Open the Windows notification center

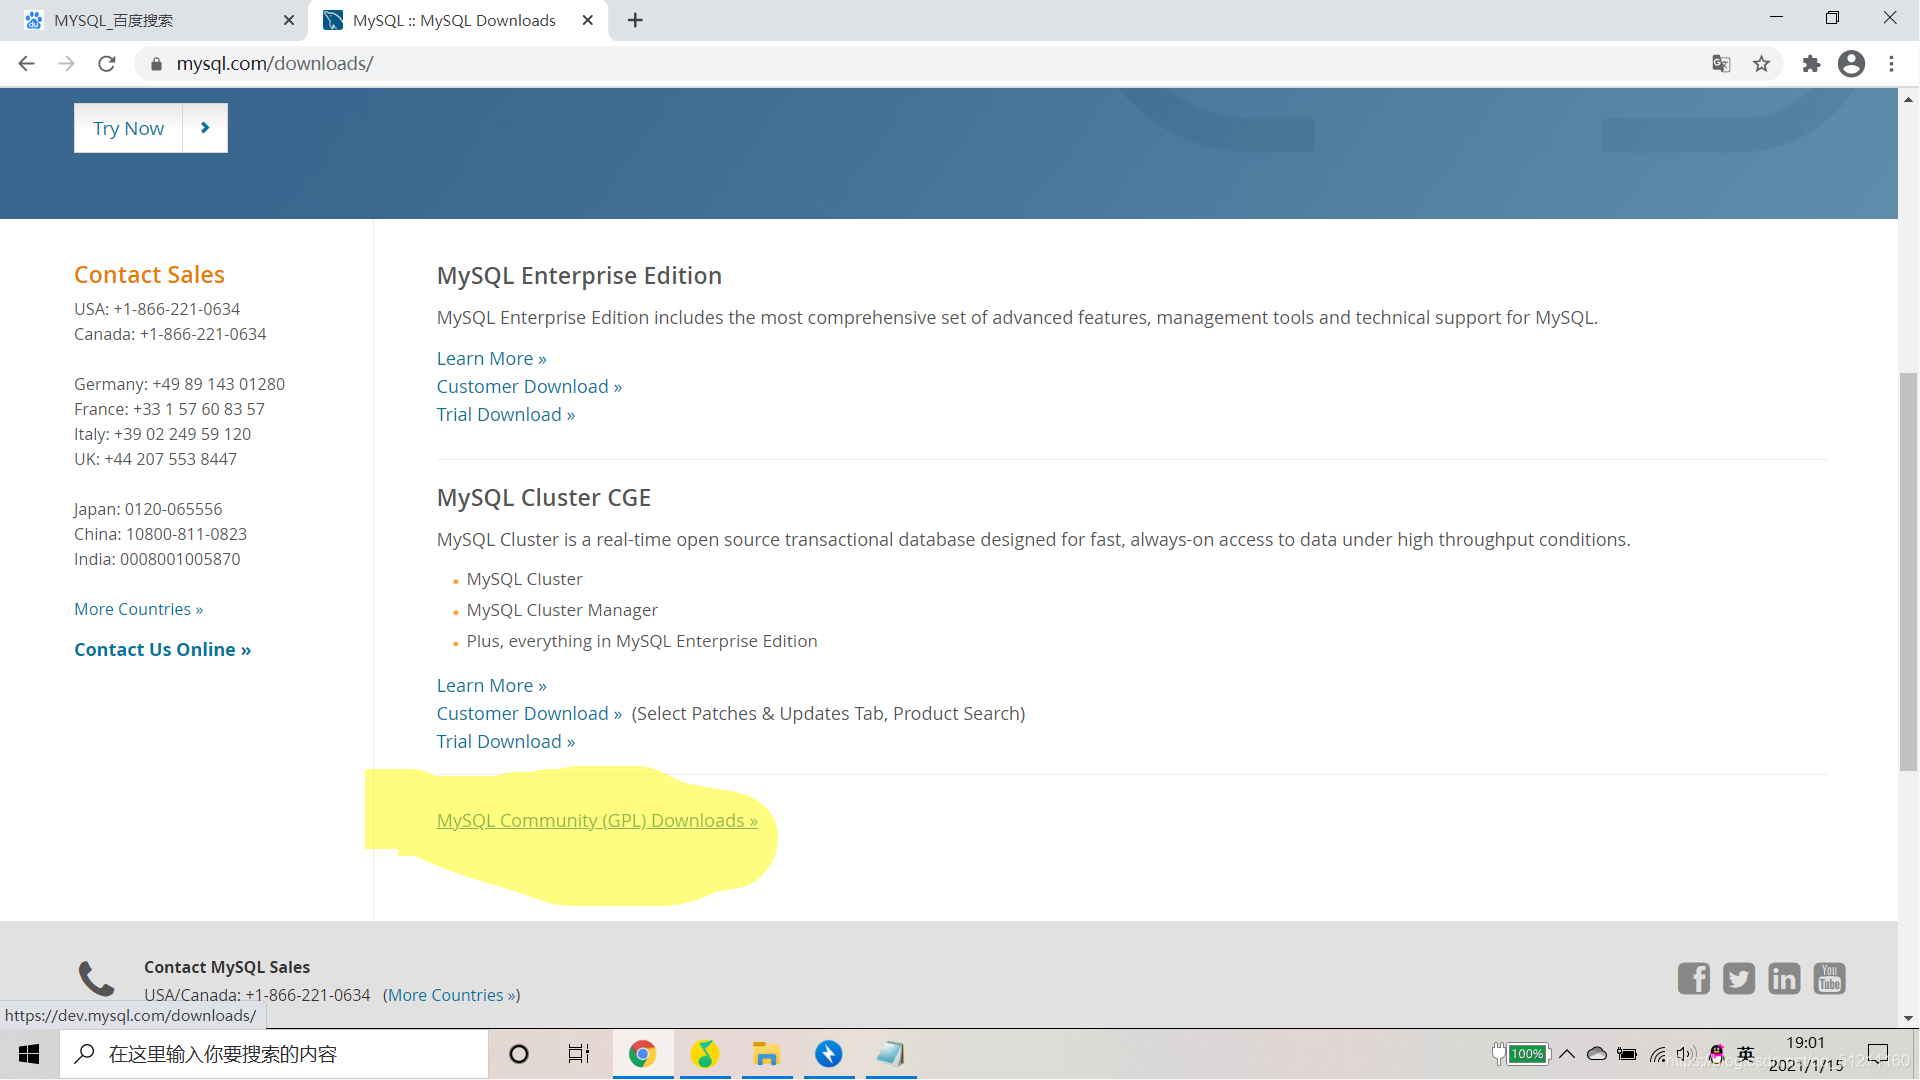coord(1878,1054)
